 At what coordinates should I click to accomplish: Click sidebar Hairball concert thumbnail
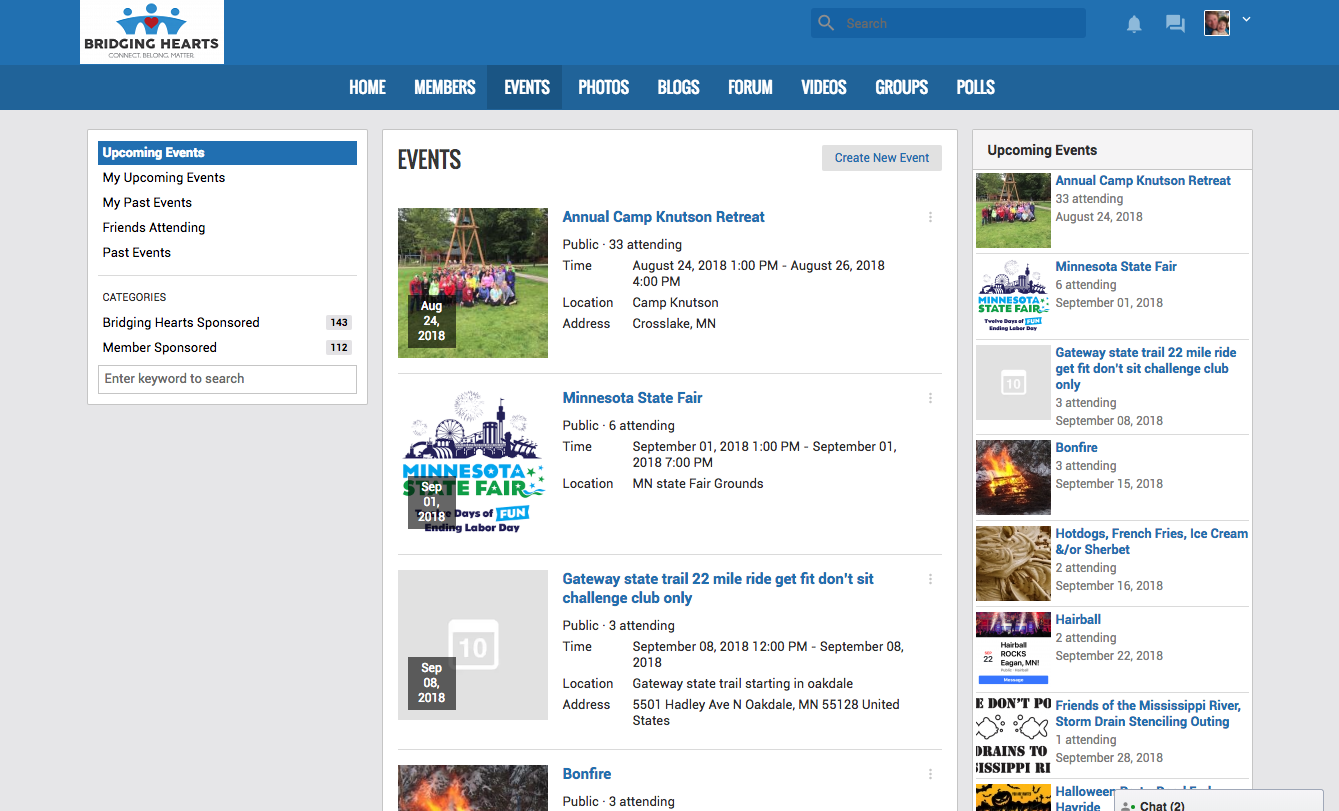point(1013,649)
